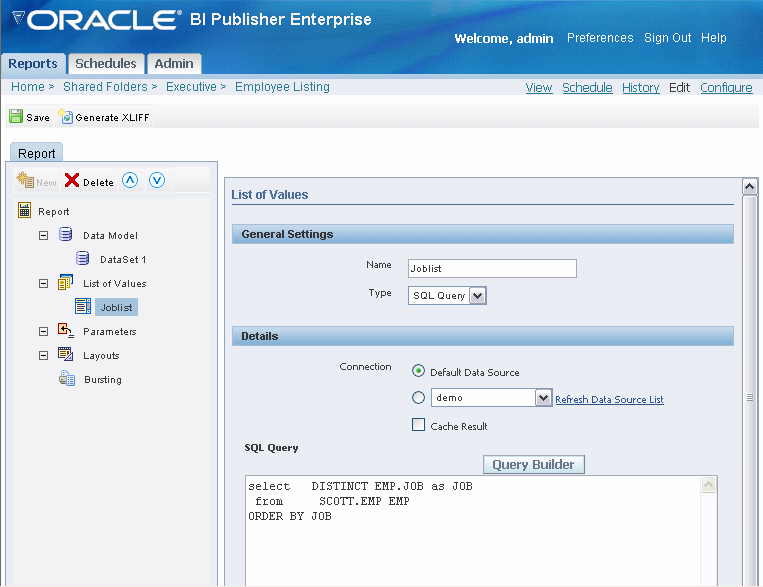Click the red Delete X icon
This screenshot has width=763, height=587.
(72, 180)
